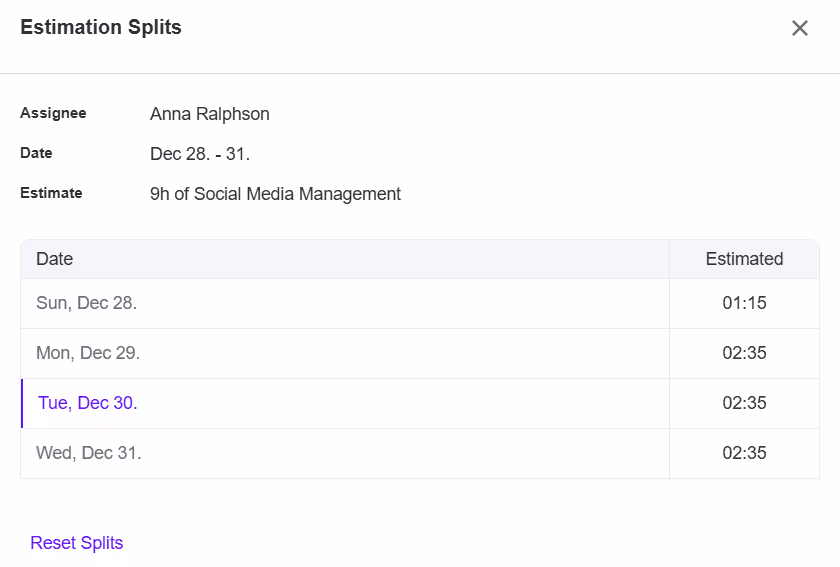
Task: Edit the 02:35 estimate for Mon, Dec 29
Action: (744, 353)
